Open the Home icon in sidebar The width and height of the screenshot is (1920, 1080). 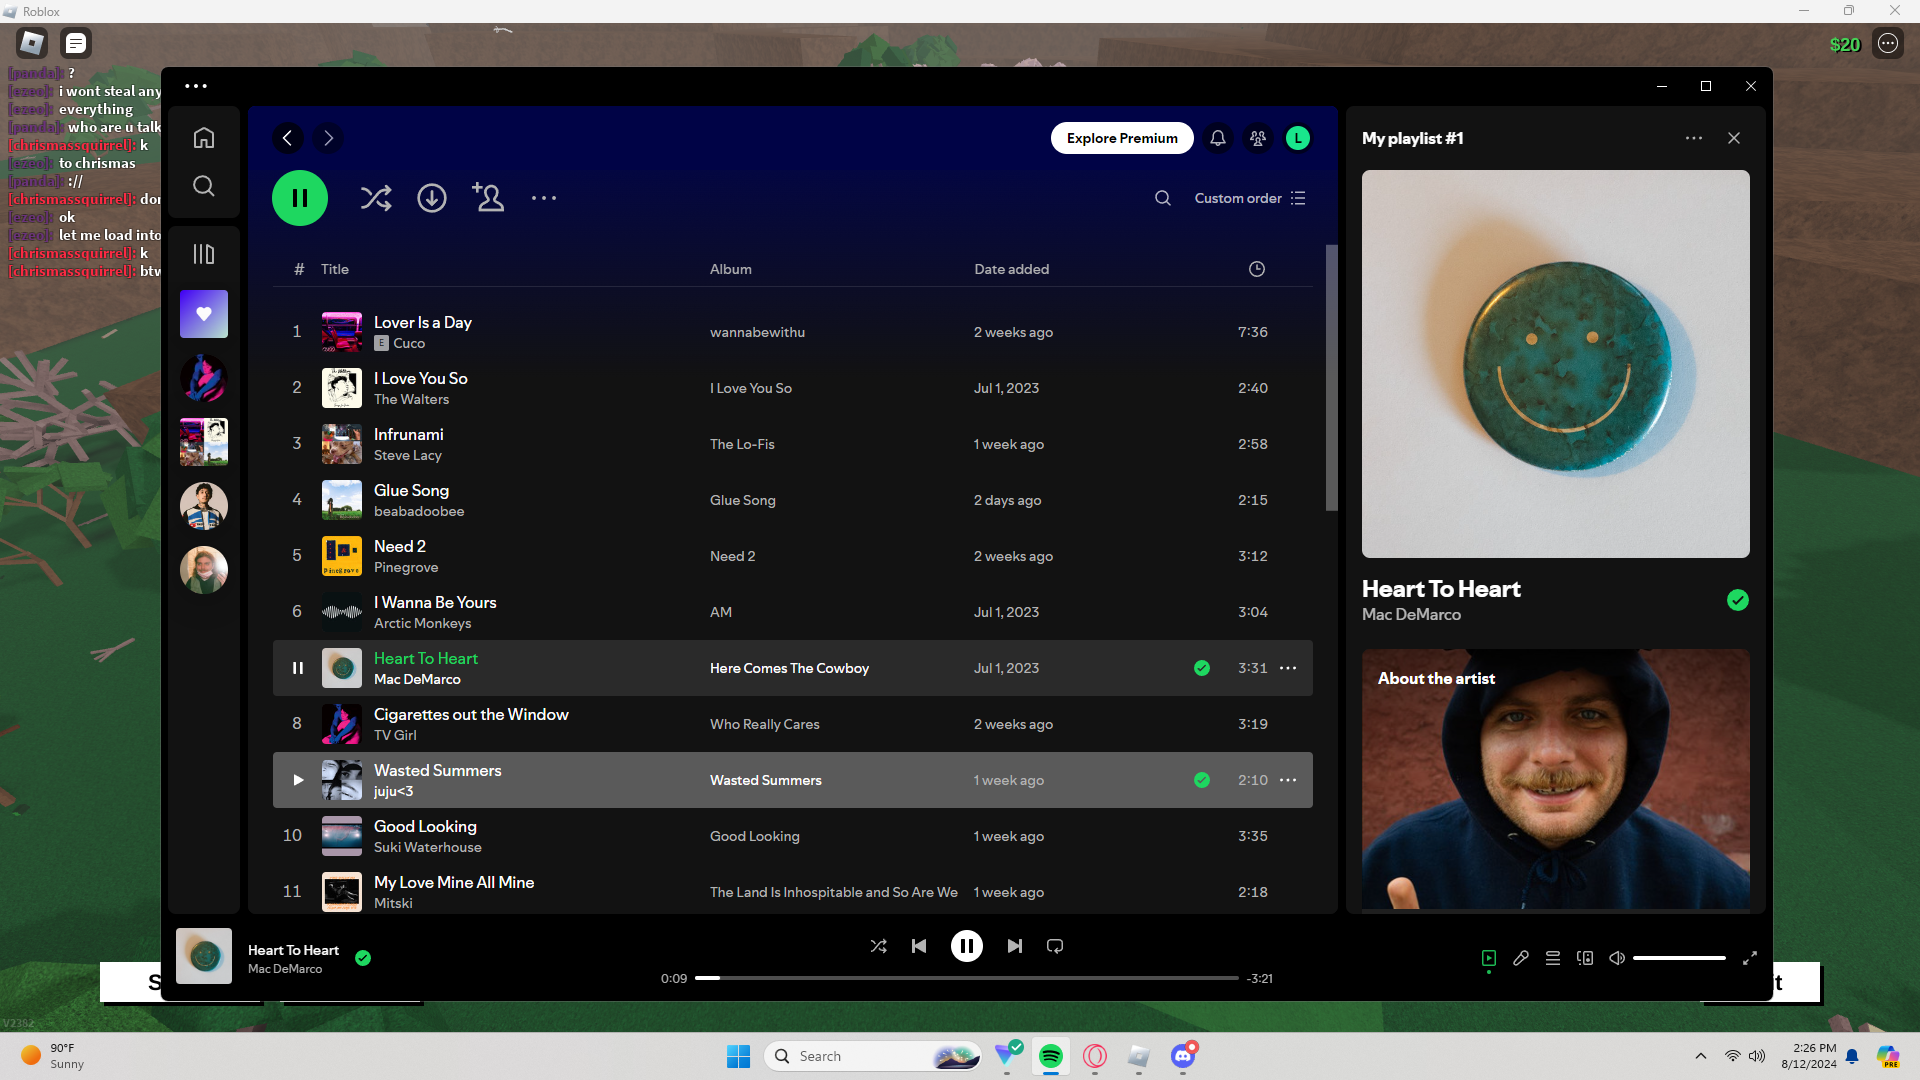coord(204,138)
